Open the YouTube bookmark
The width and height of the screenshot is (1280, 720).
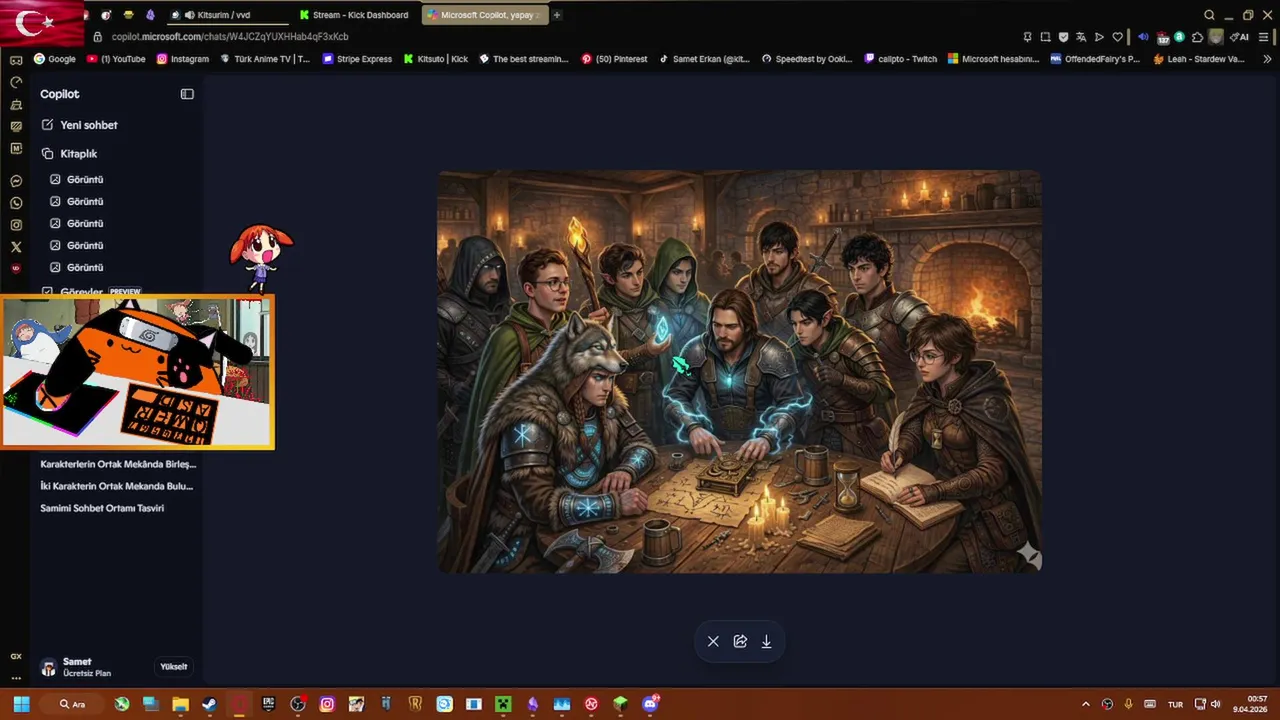[116, 59]
